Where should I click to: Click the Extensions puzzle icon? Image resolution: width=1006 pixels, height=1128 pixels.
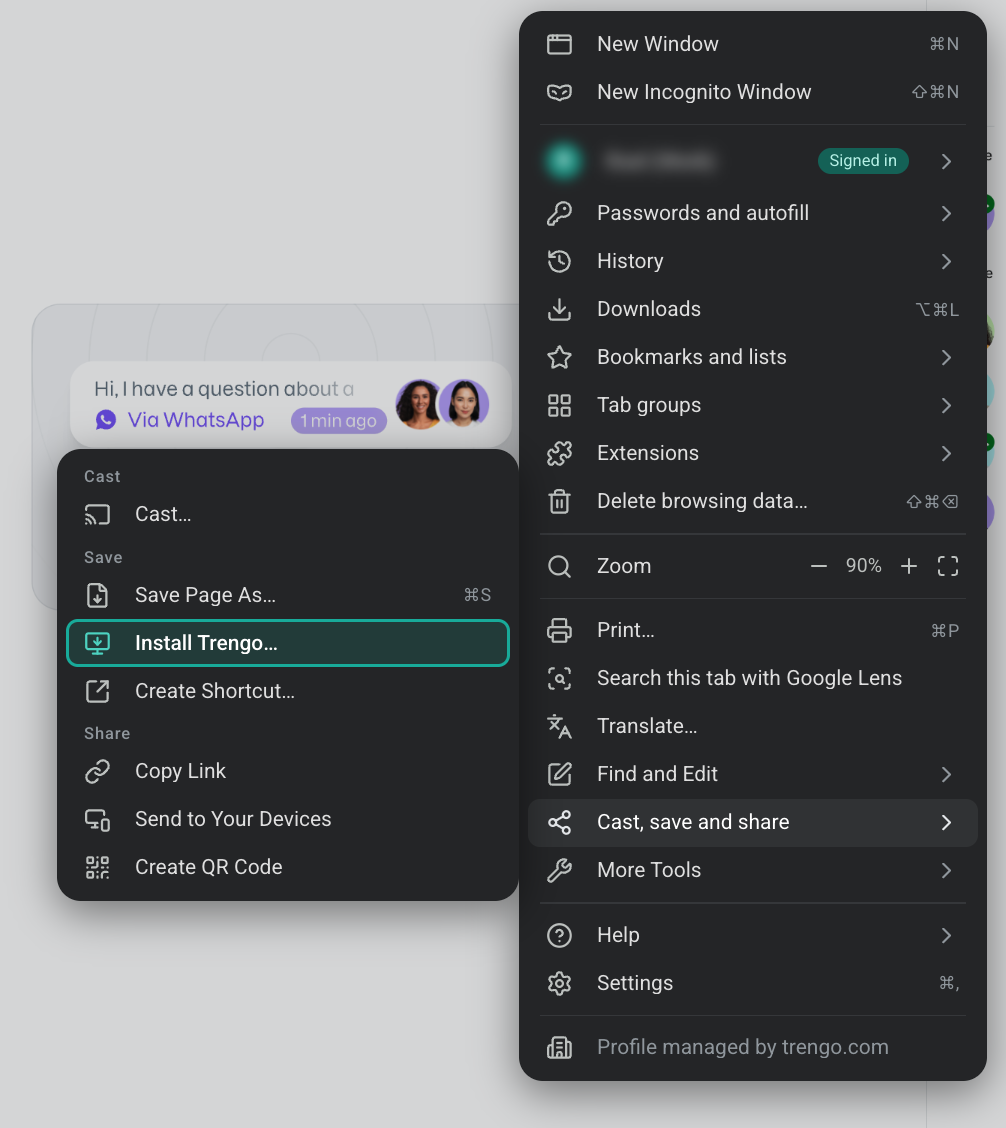point(559,453)
